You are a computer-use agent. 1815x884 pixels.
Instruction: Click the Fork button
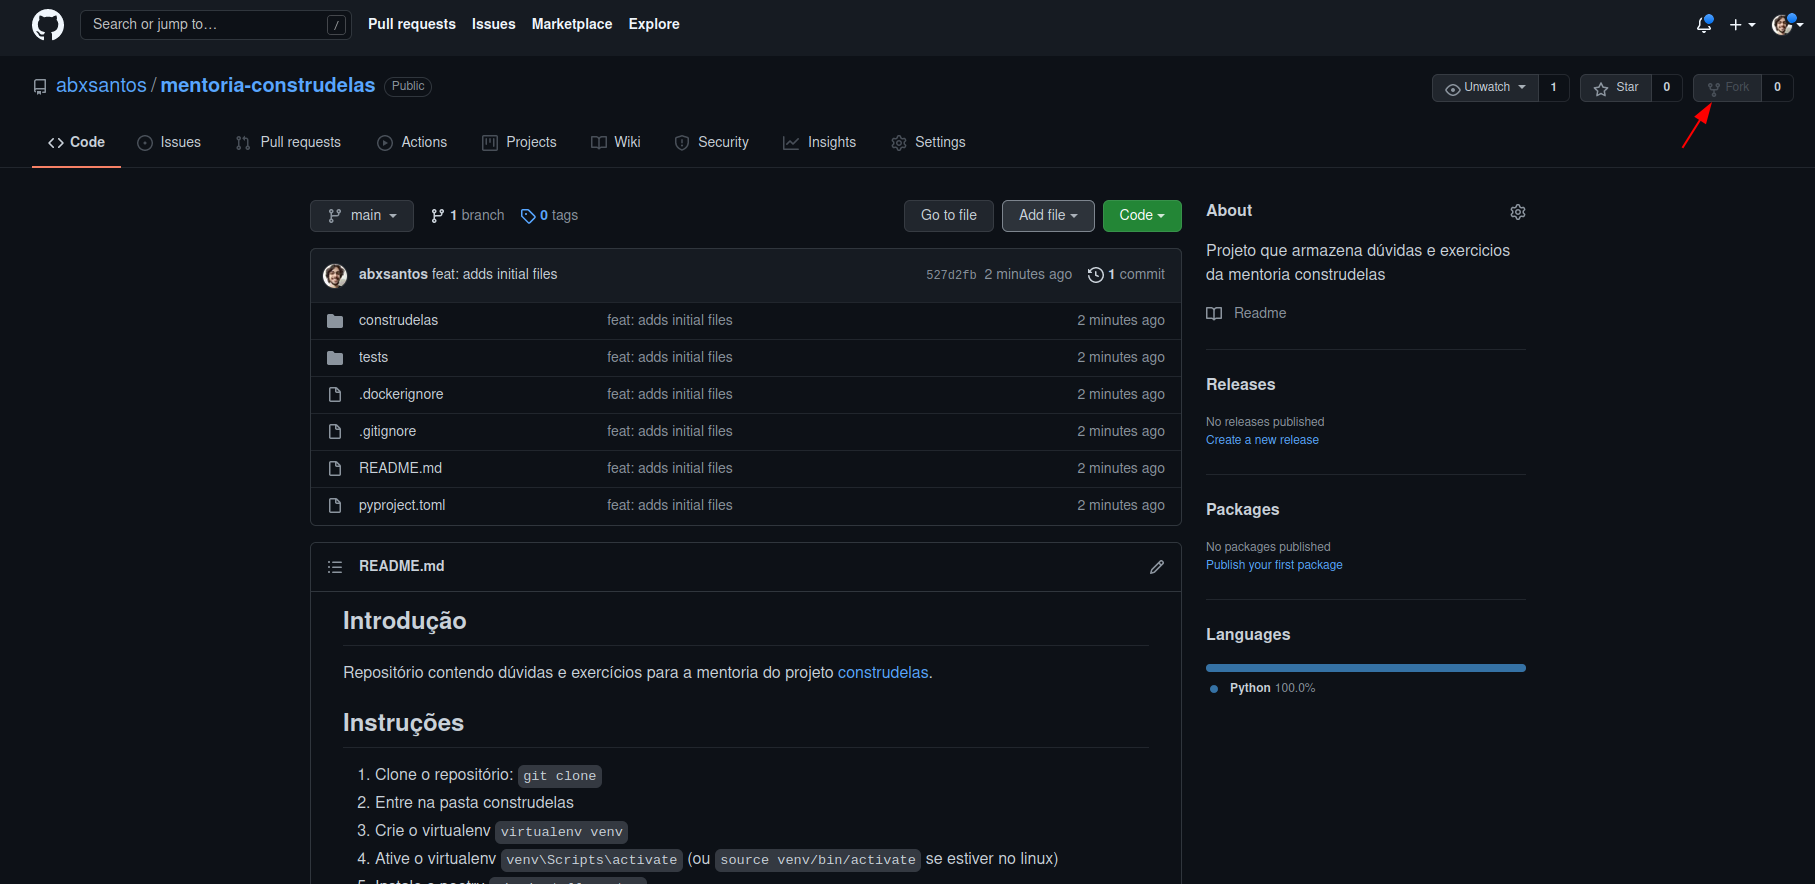(x=1727, y=87)
